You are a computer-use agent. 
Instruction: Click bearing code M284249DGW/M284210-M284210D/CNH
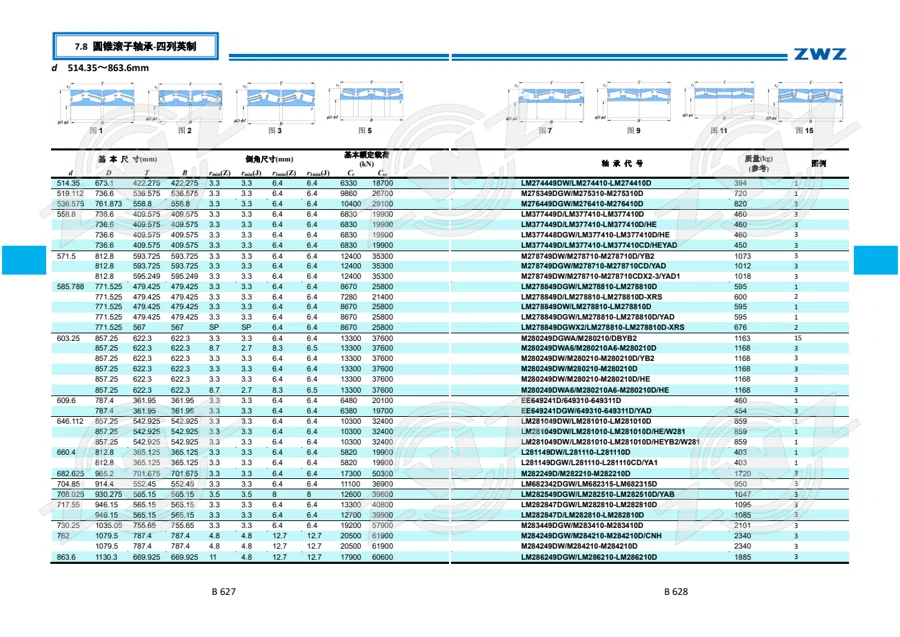591,535
